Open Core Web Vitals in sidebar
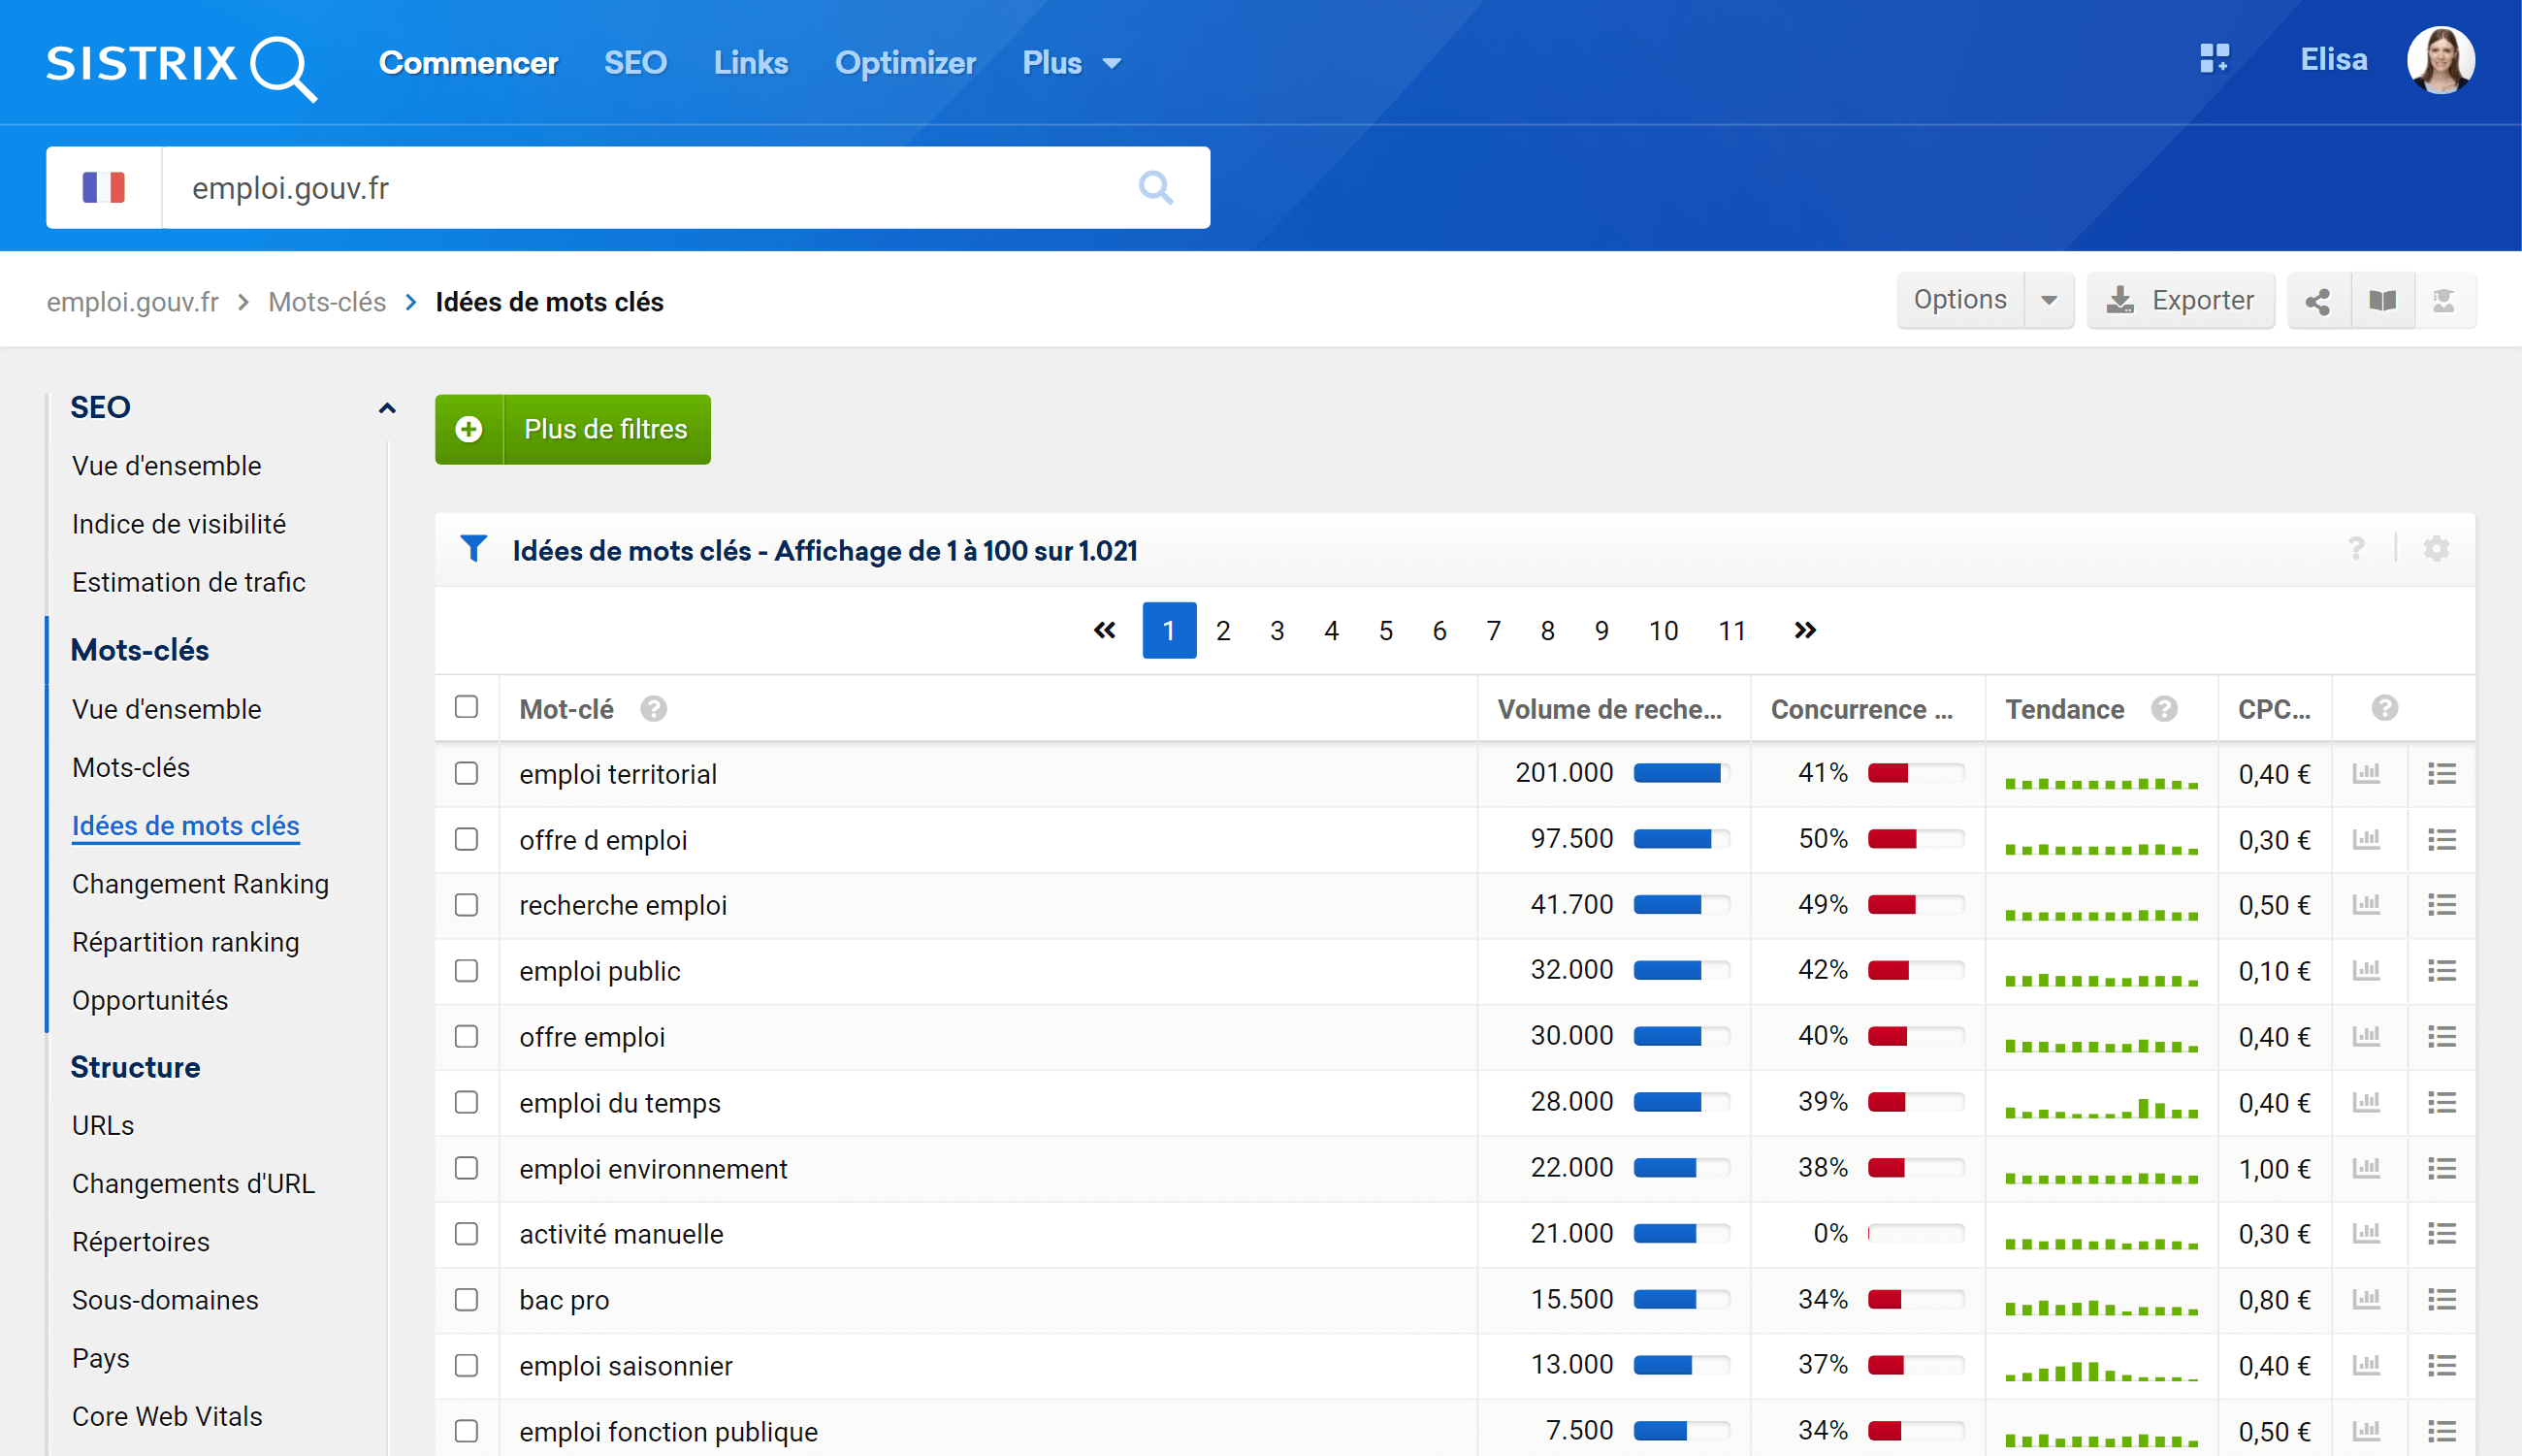2522x1456 pixels. (167, 1417)
